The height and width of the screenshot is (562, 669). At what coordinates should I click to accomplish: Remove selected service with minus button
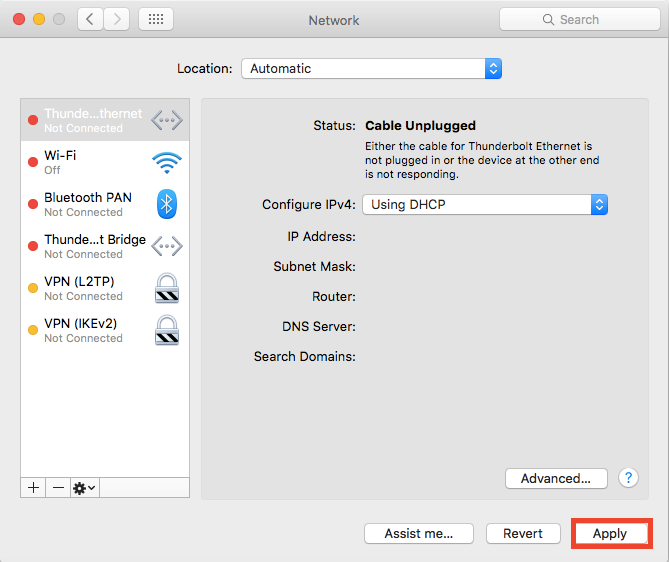coord(58,487)
